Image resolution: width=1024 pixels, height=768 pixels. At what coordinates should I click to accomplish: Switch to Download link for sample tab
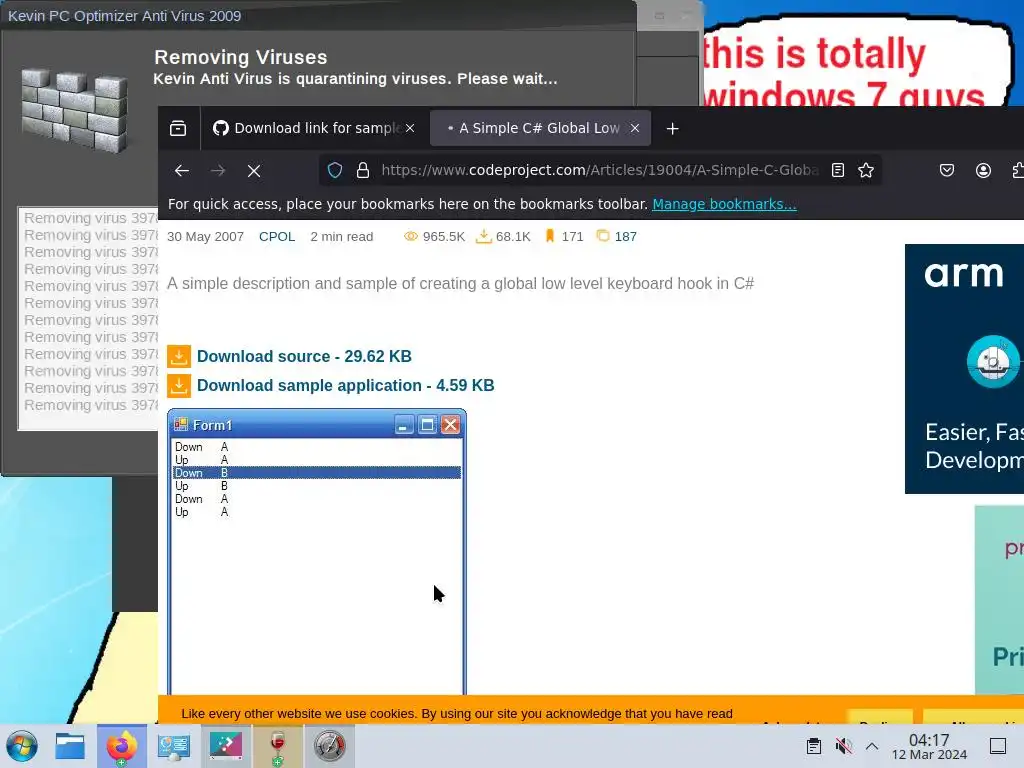[313, 128]
